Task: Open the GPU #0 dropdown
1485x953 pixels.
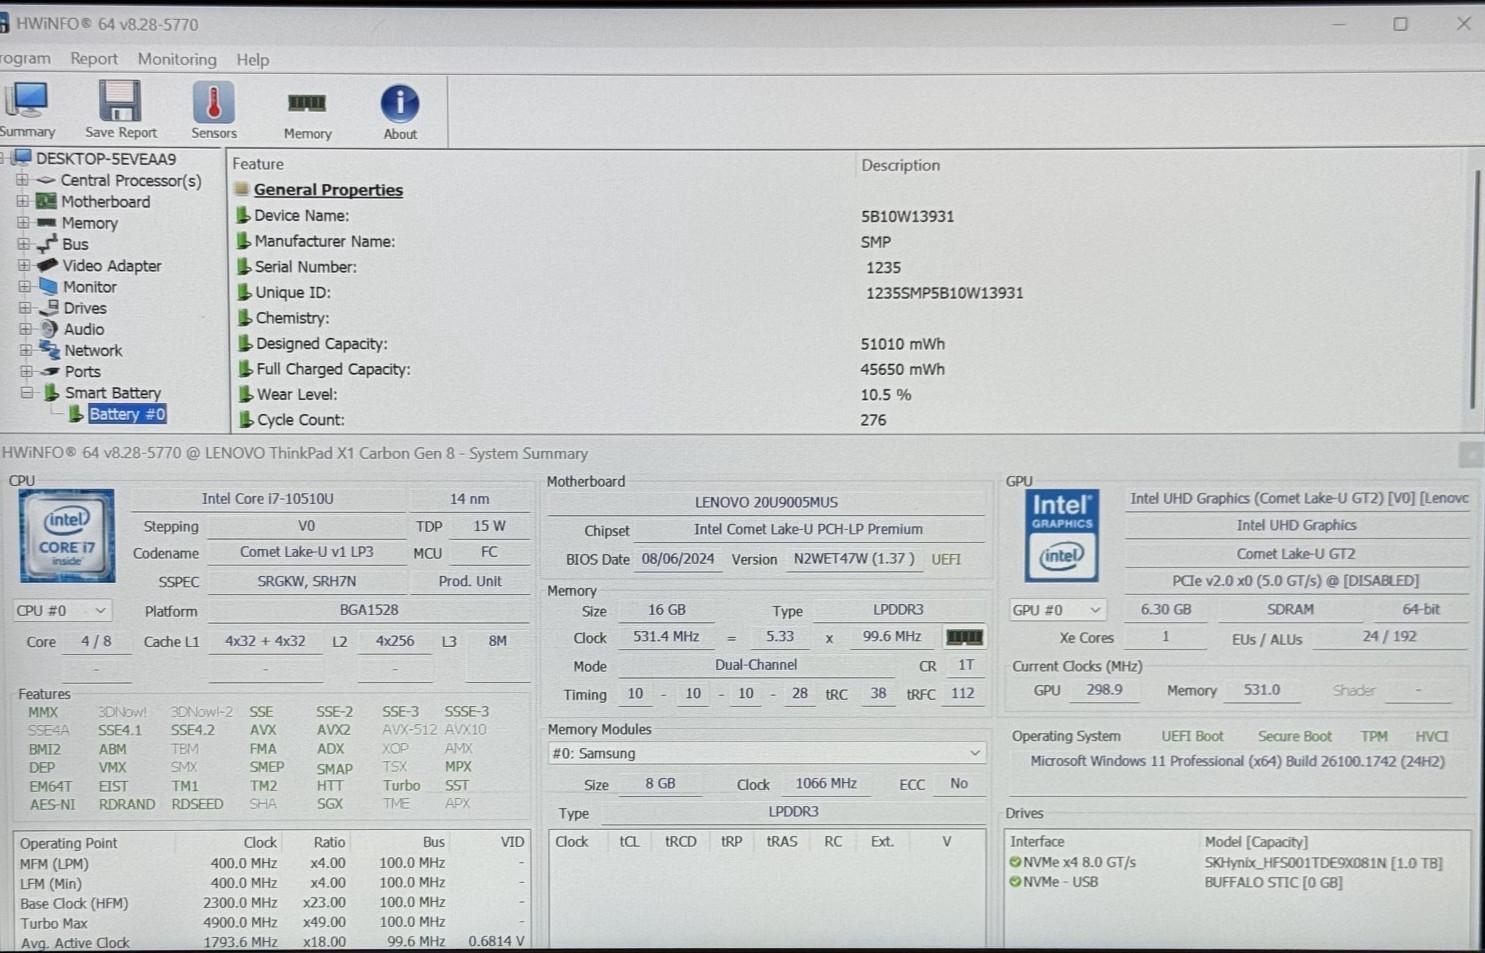Action: pos(1057,609)
